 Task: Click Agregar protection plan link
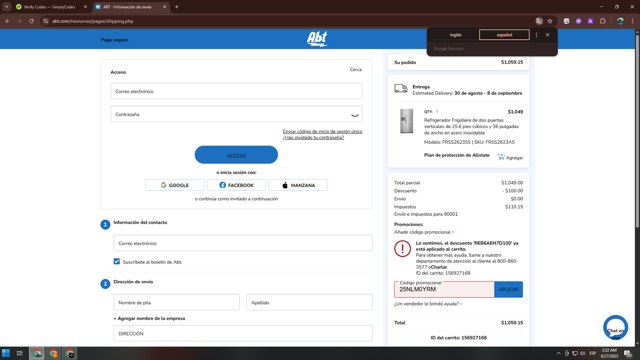pos(514,158)
